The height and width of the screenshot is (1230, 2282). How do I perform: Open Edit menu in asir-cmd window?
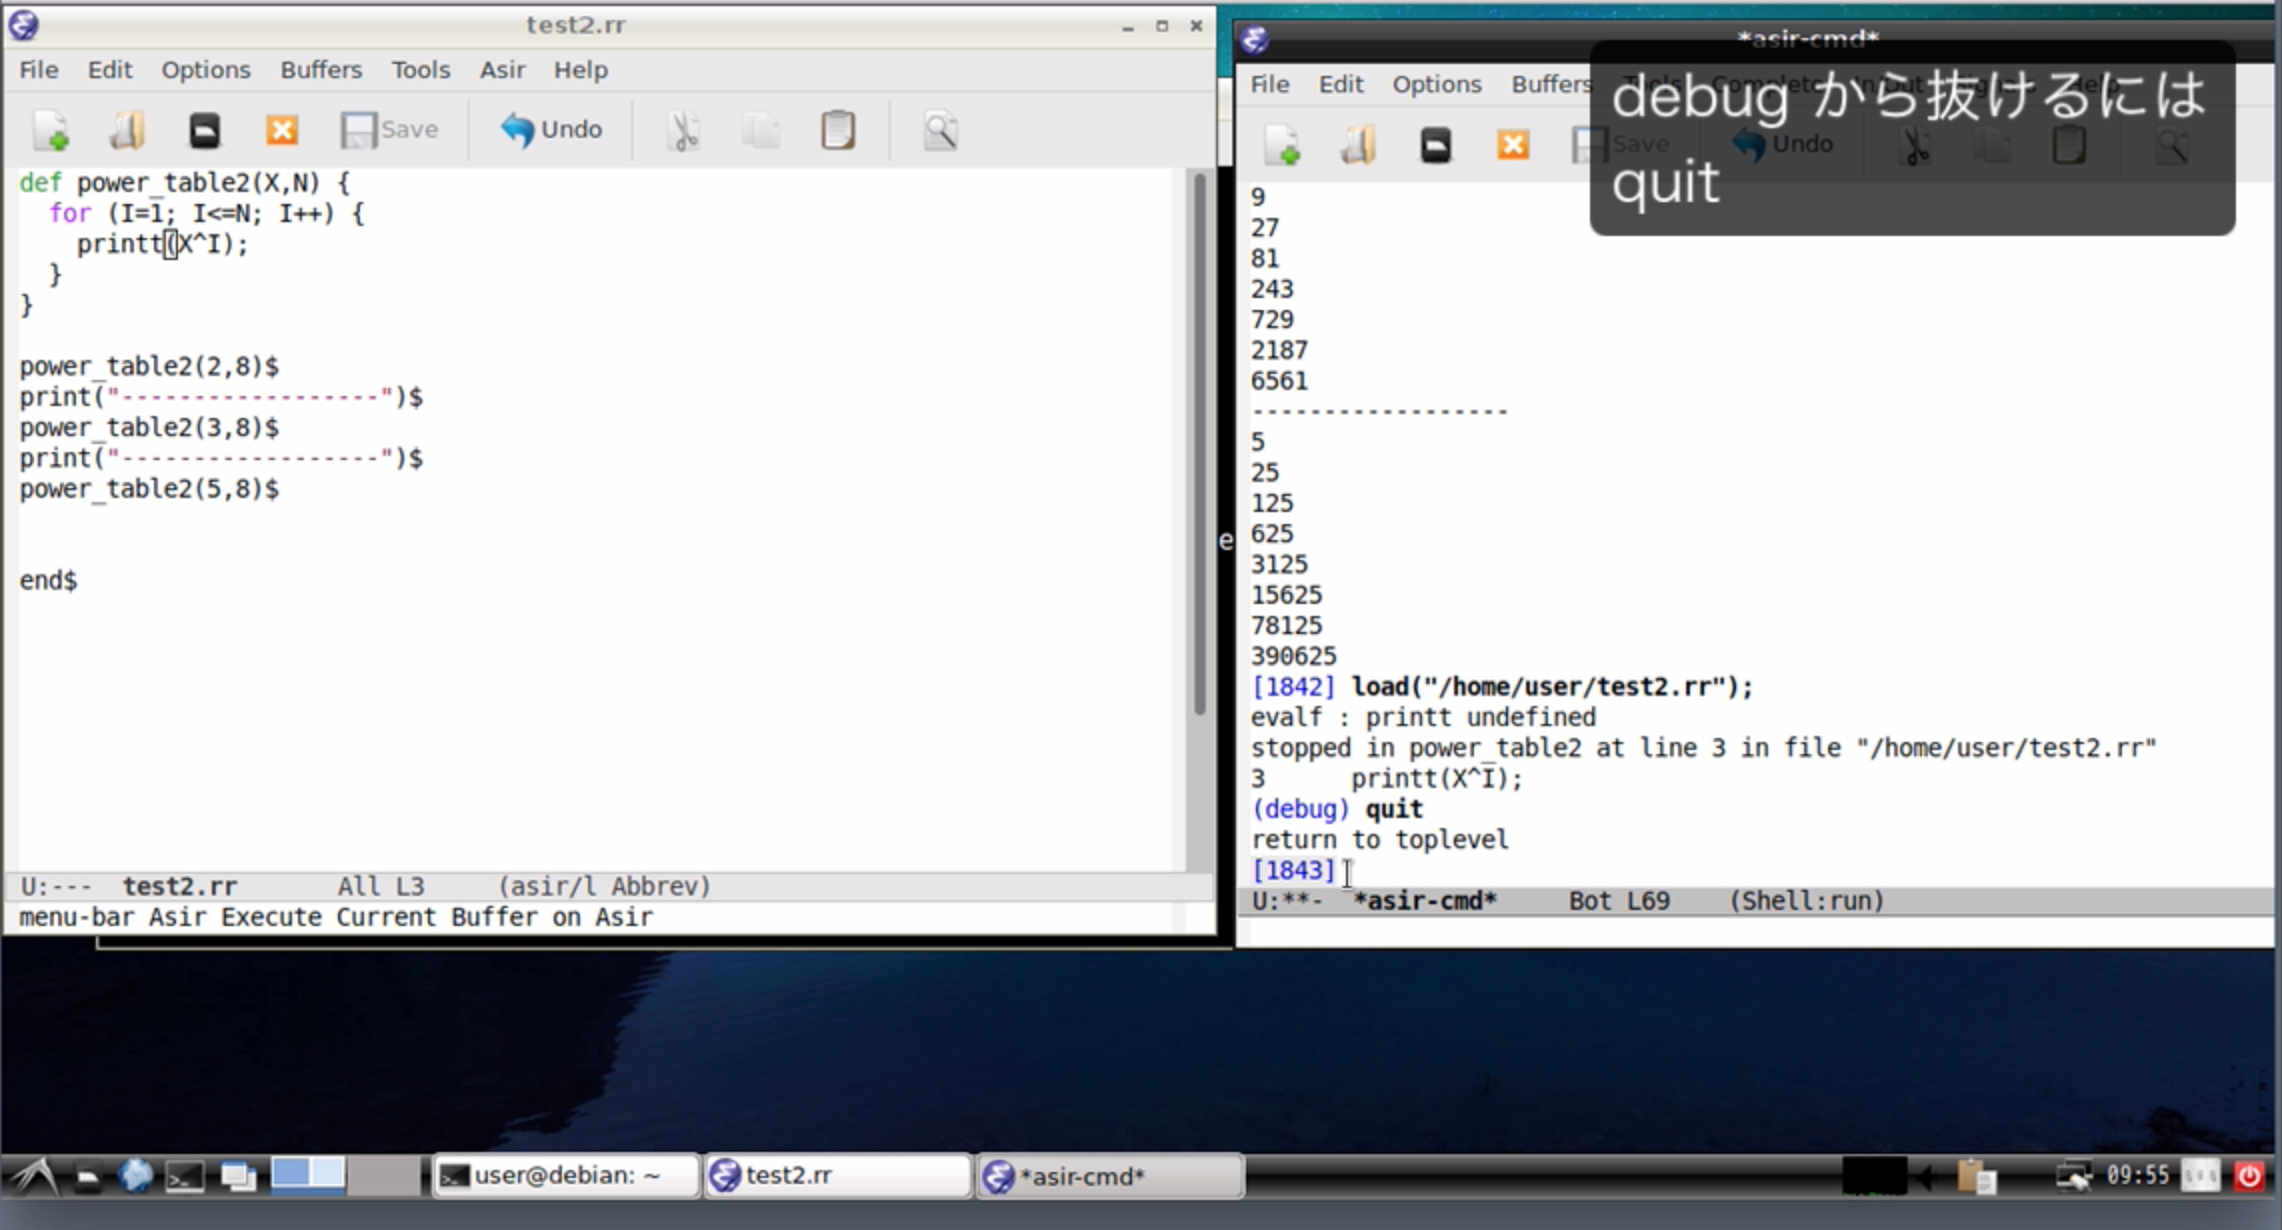(x=1341, y=84)
